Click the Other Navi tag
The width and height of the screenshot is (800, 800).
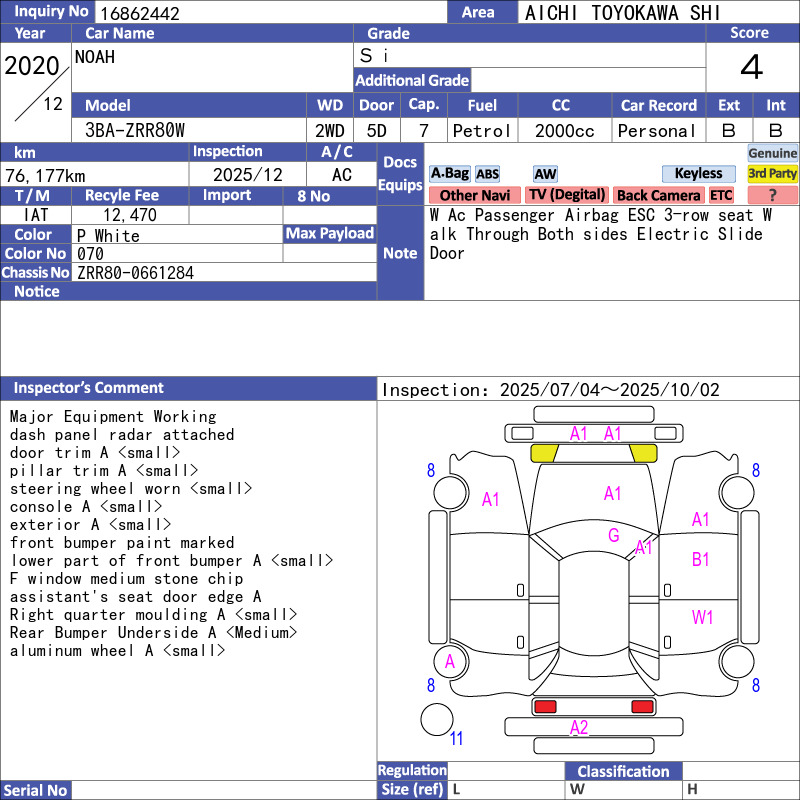tap(474, 195)
